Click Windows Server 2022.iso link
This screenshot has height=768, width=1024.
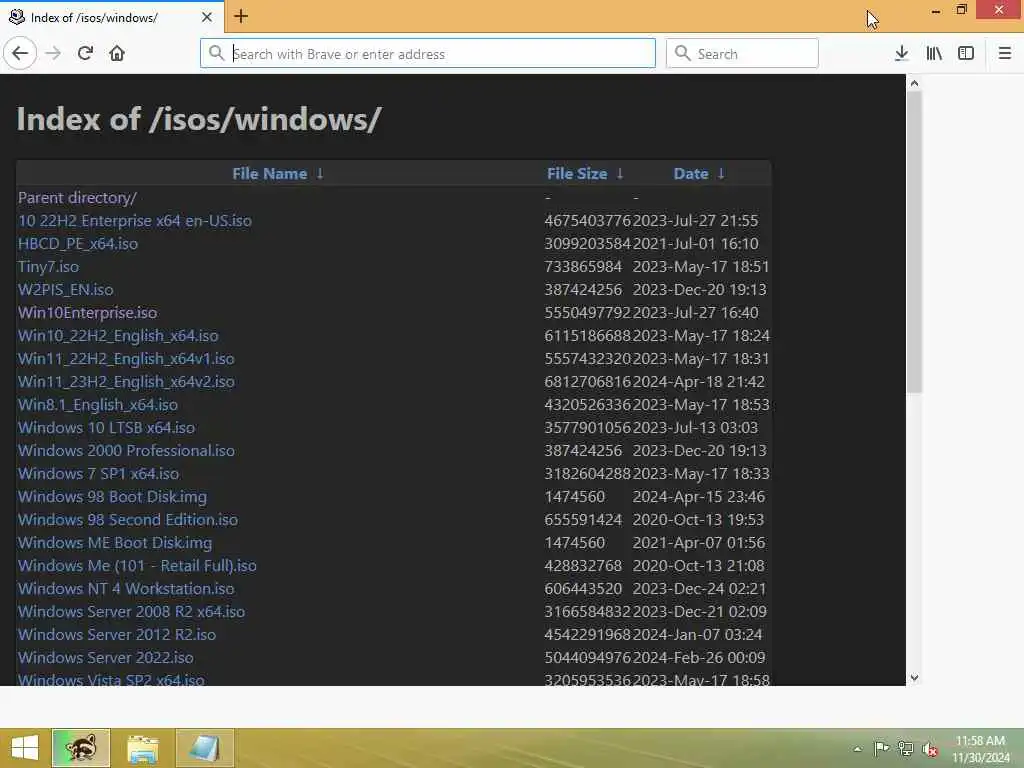tap(106, 658)
